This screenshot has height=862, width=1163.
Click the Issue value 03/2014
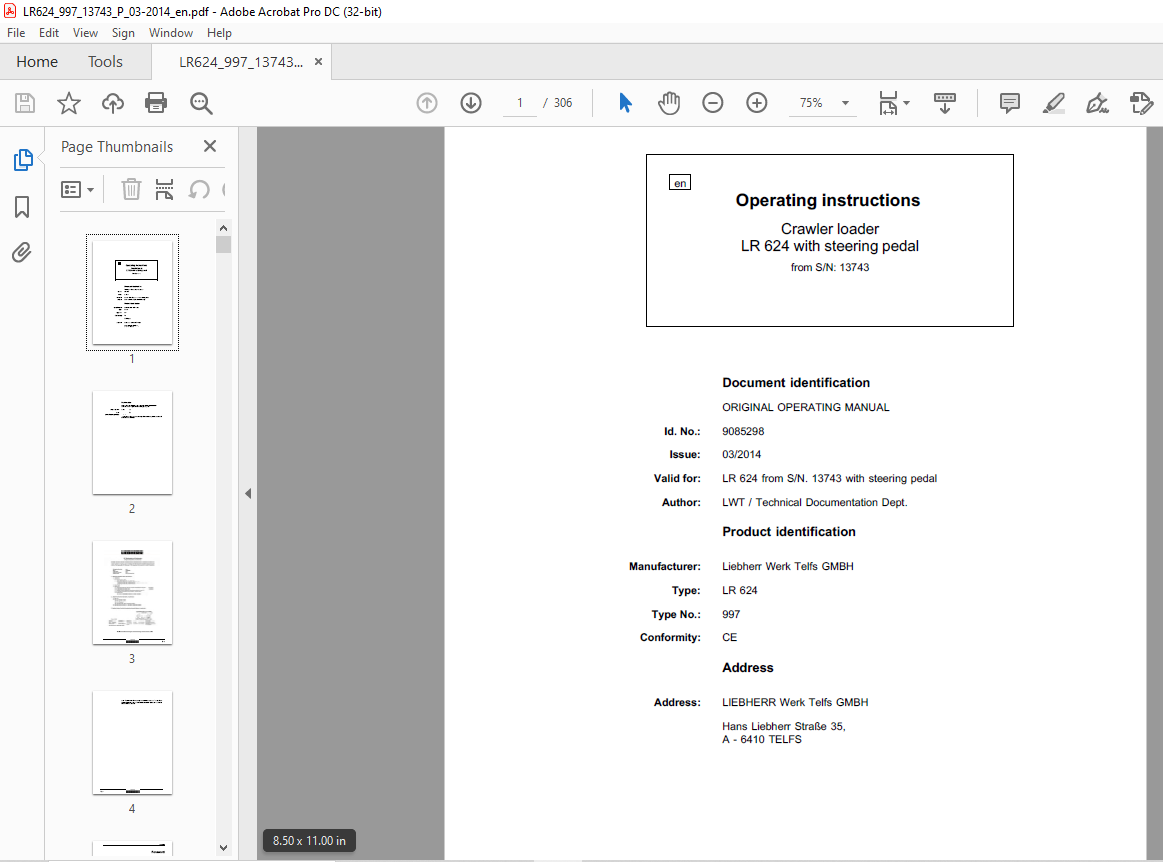click(742, 454)
